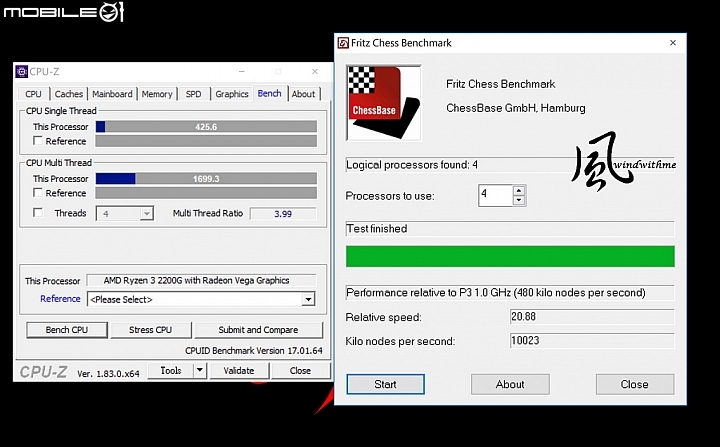
Task: Click the Single Thread score bar 425.6
Action: (206, 126)
